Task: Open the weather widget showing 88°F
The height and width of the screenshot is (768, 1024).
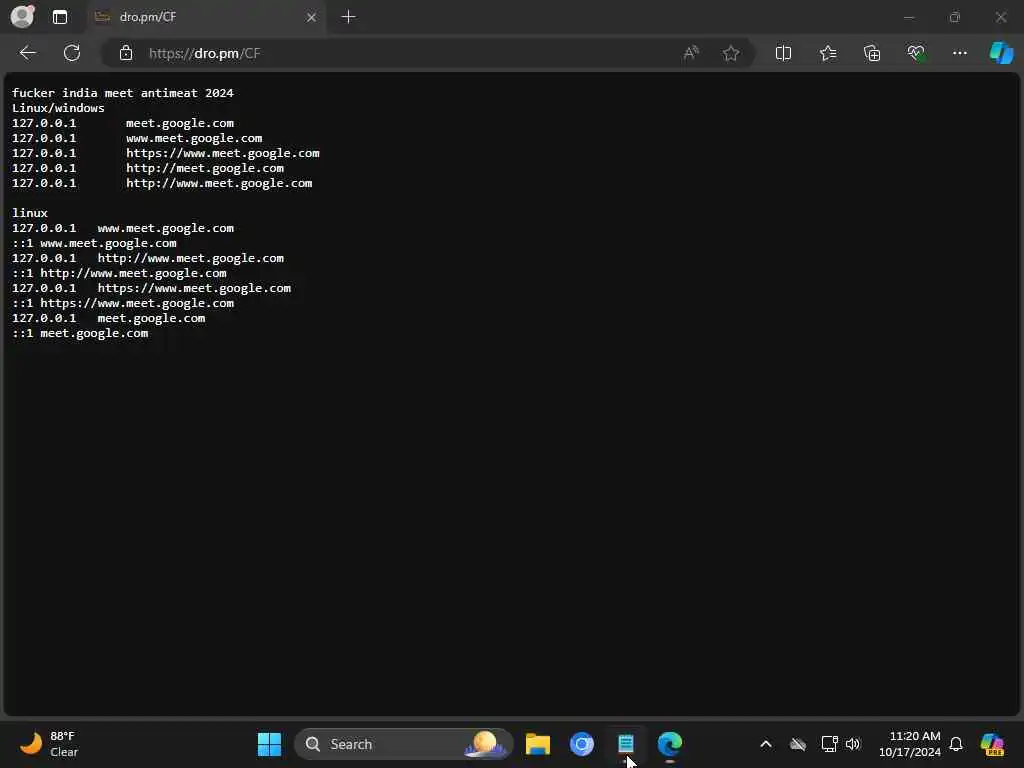Action: tap(48, 744)
